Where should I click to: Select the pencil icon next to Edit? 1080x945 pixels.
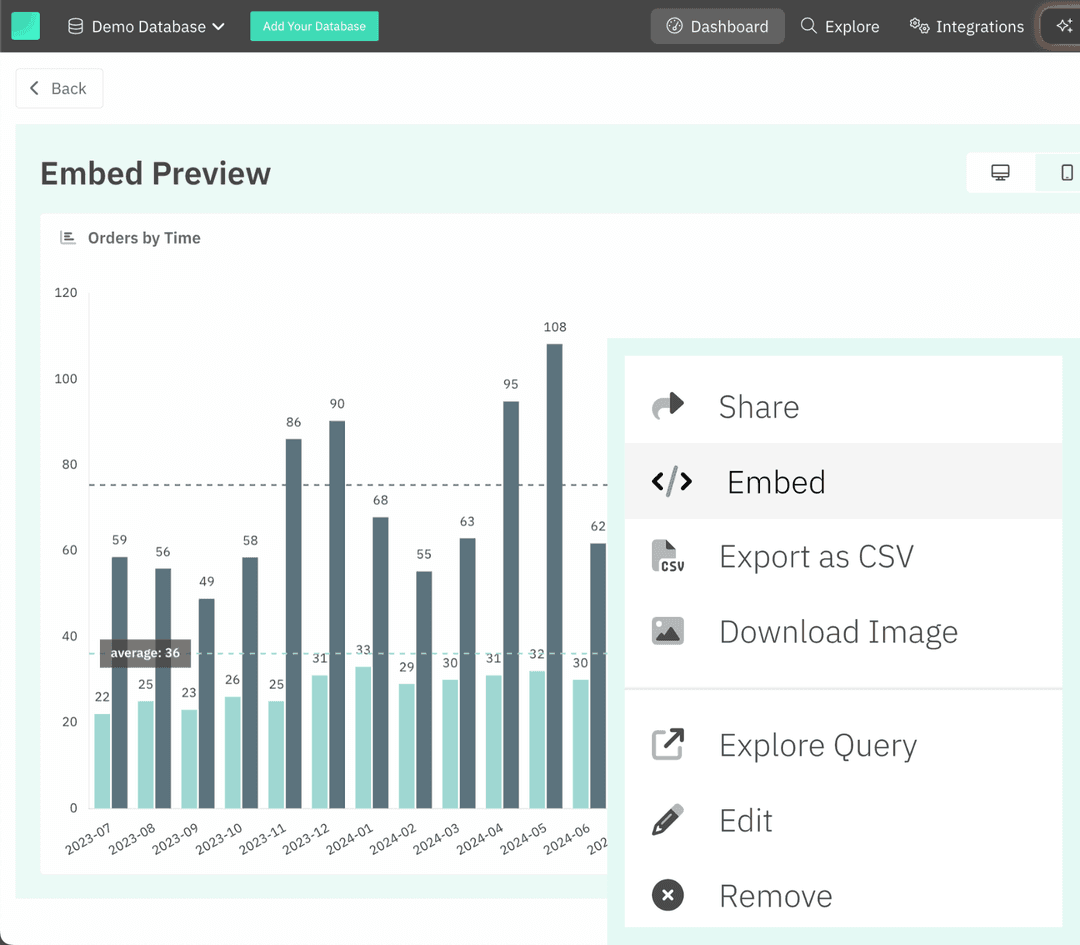(x=668, y=820)
